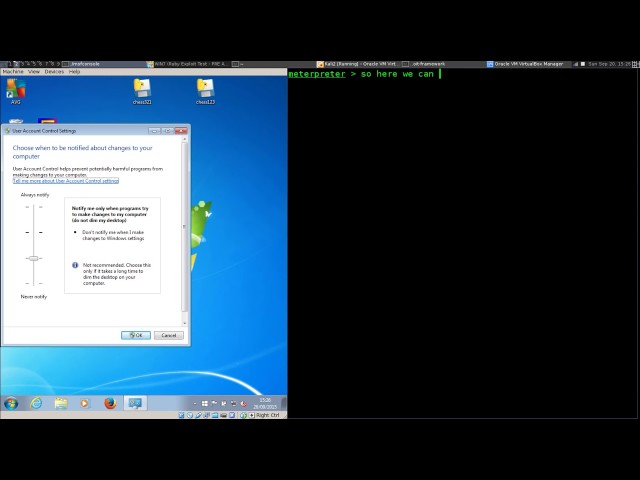Select the chess123 folder on desktop

[205, 91]
